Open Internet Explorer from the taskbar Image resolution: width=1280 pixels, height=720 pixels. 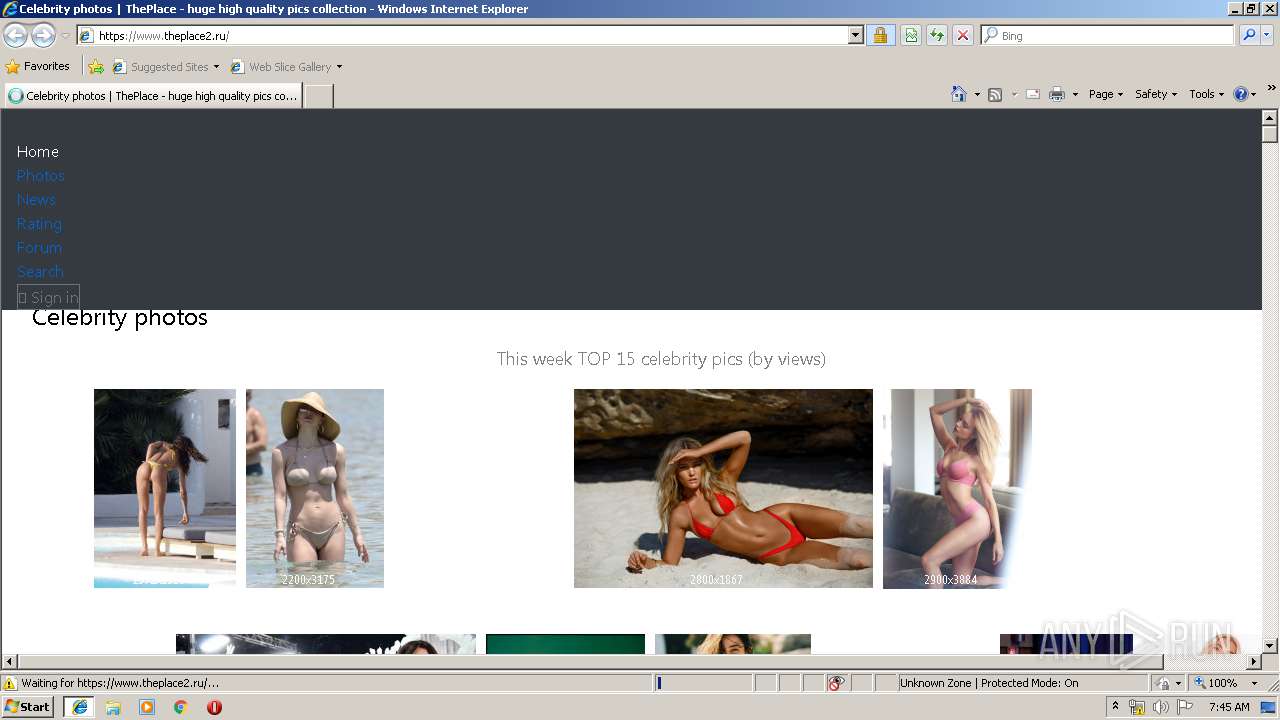tap(80, 707)
